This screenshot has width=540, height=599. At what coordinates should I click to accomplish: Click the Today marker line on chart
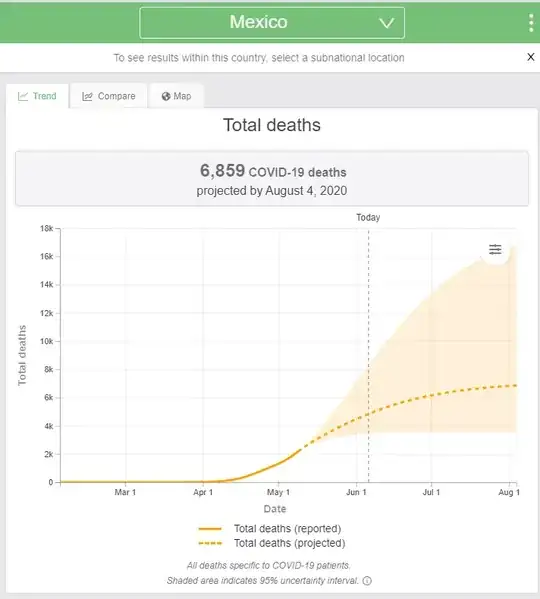(x=369, y=355)
